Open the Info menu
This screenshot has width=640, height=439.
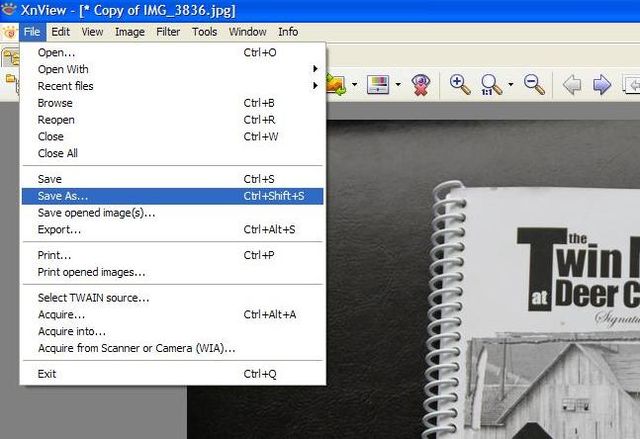[288, 32]
